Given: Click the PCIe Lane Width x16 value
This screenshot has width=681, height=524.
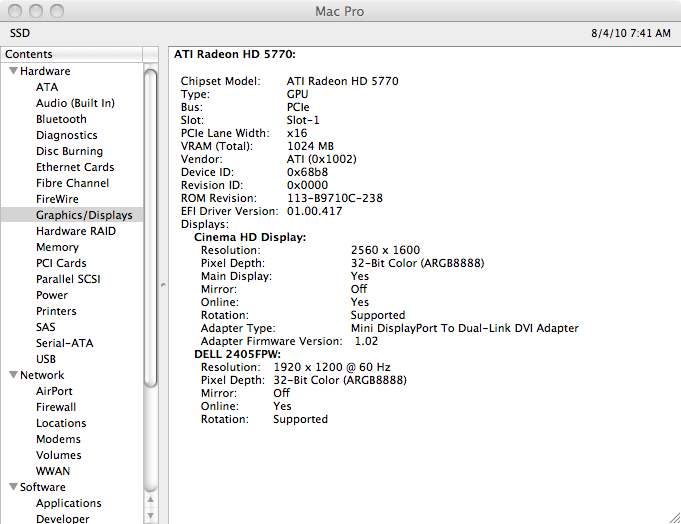Looking at the screenshot, I should coord(297,133).
